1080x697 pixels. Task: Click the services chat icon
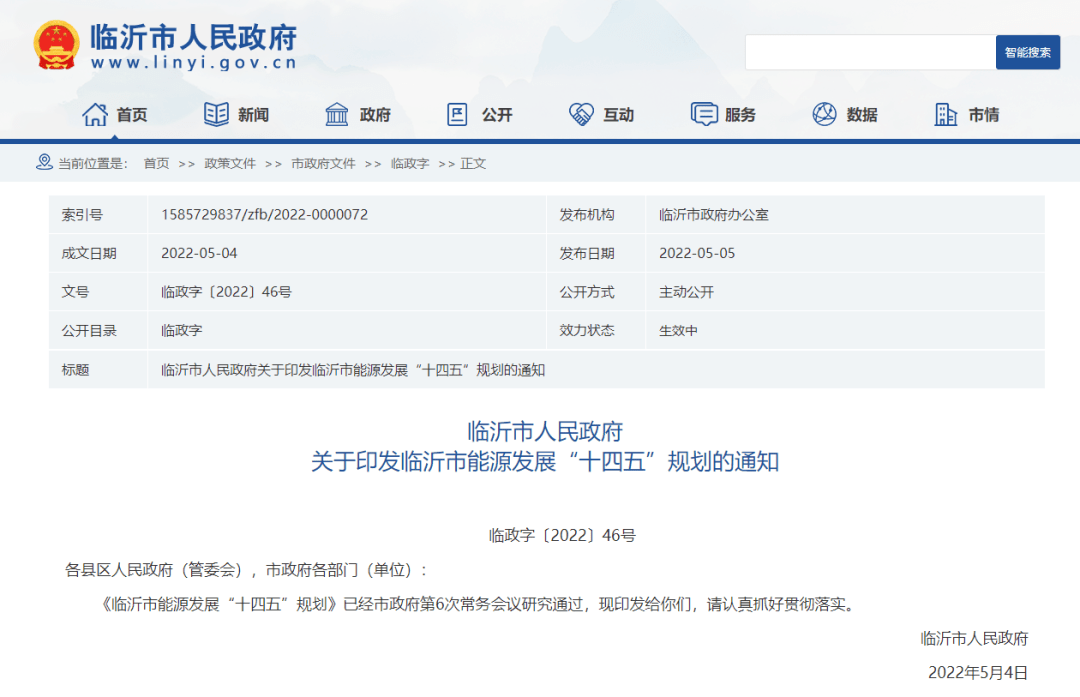(704, 115)
